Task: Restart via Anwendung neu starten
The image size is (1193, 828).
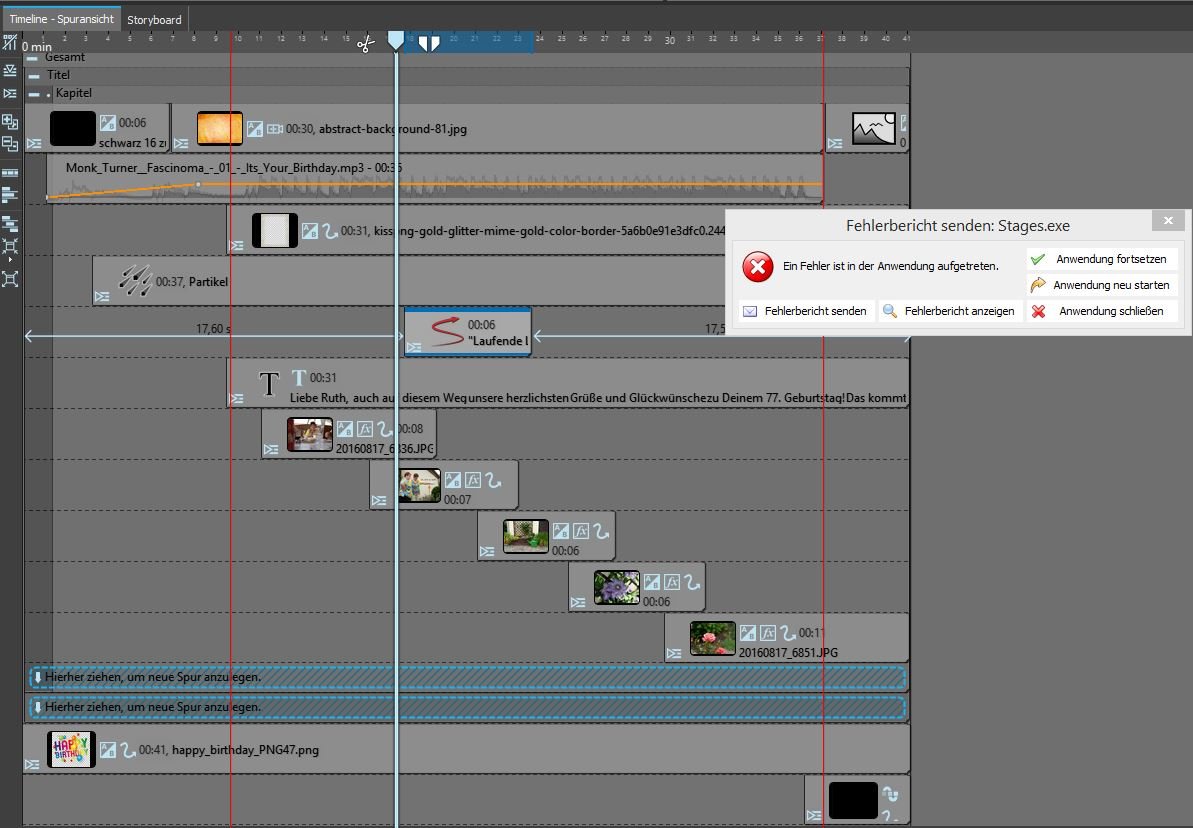Action: click(1101, 285)
